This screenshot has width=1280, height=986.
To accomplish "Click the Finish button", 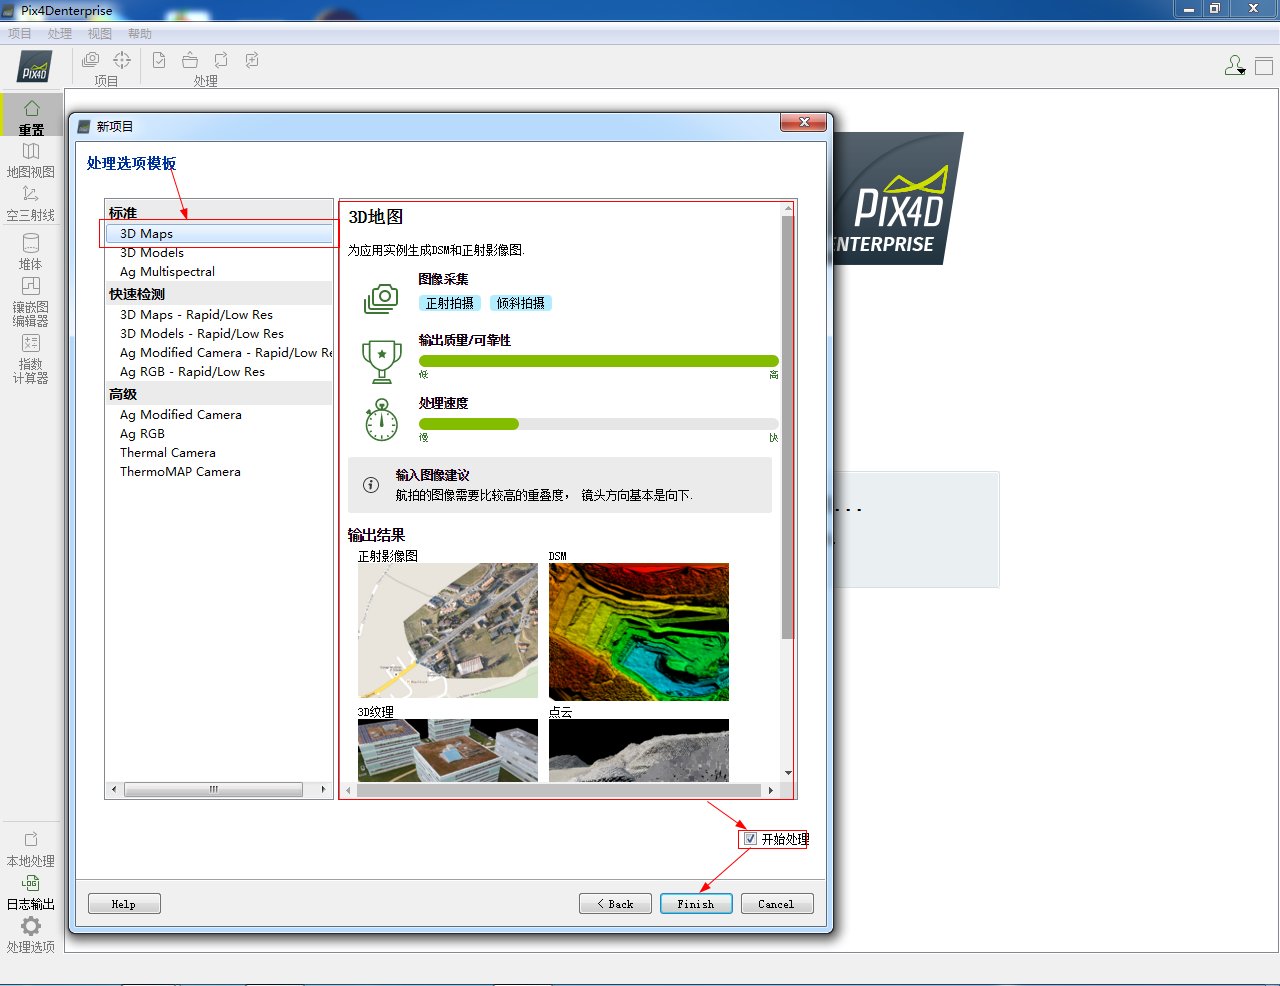I will [696, 903].
